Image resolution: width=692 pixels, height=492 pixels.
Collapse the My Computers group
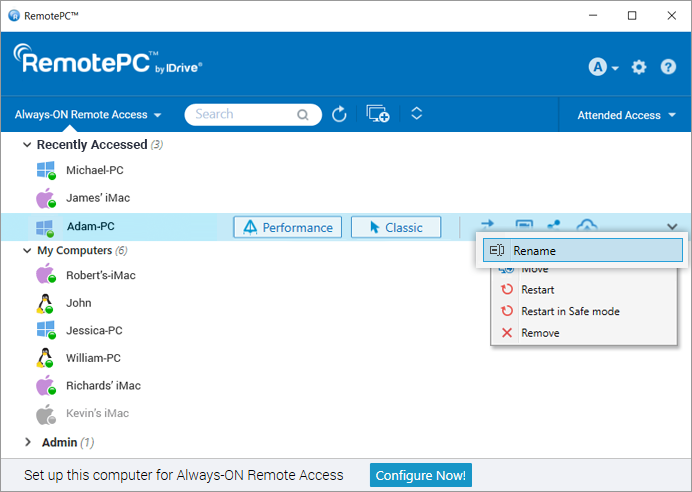coord(27,251)
